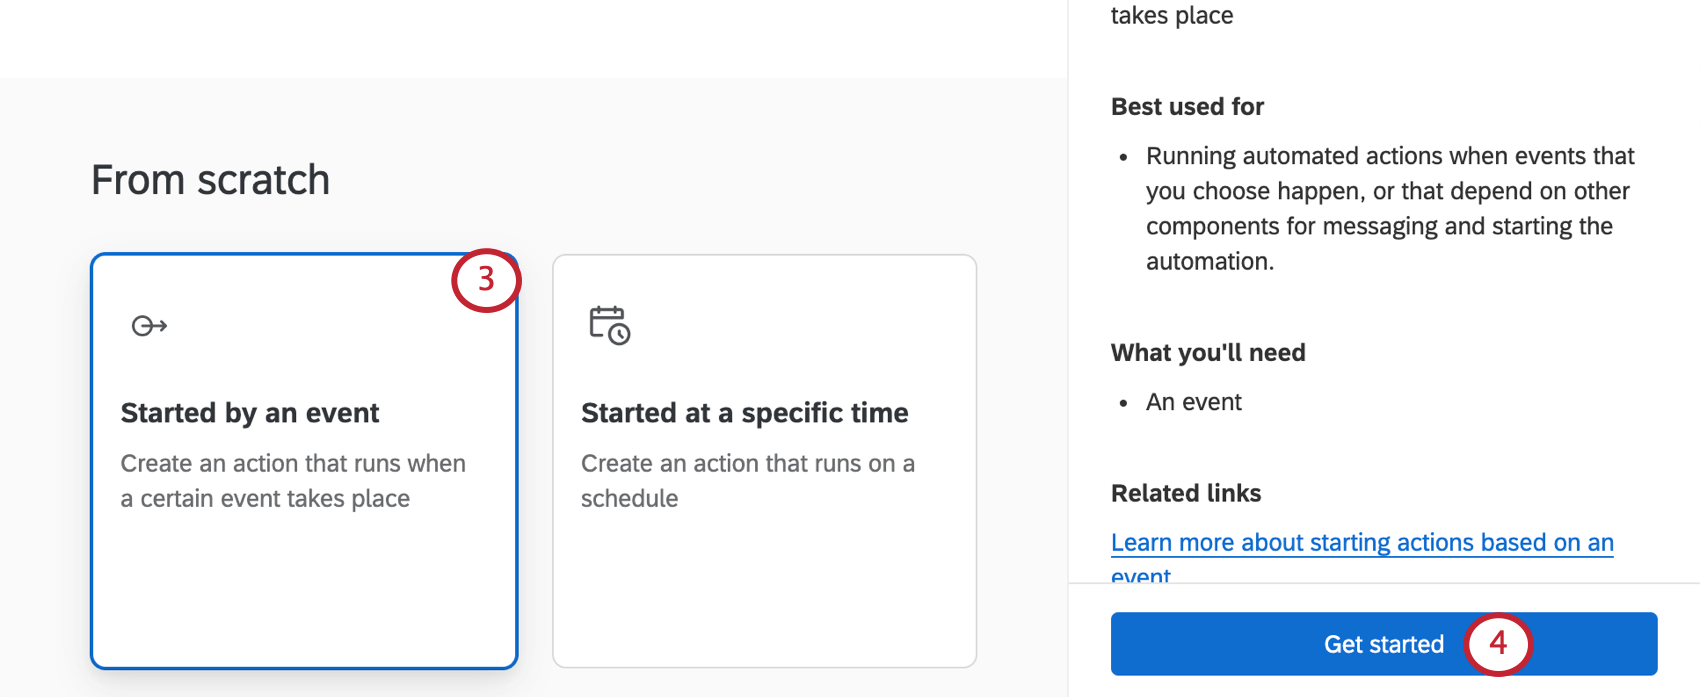Screen dimensions: 1700x697
Task: Click the red step 3 marker
Action: (x=486, y=279)
